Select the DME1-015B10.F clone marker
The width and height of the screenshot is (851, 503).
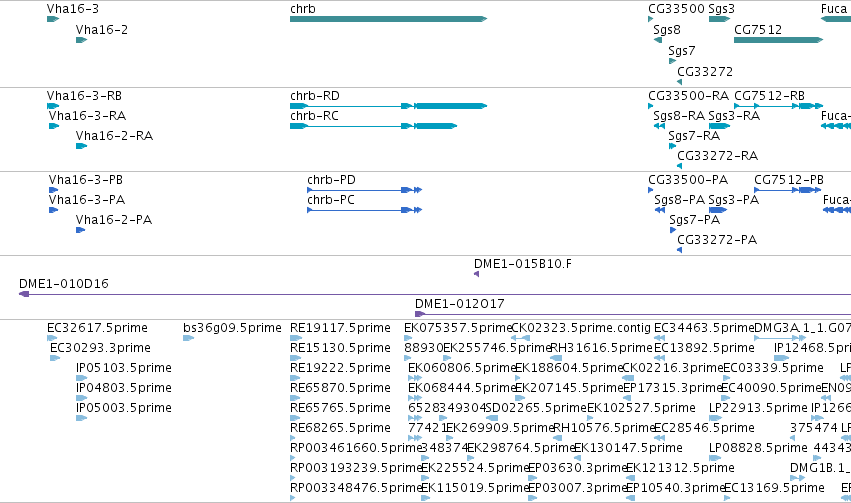[477, 274]
